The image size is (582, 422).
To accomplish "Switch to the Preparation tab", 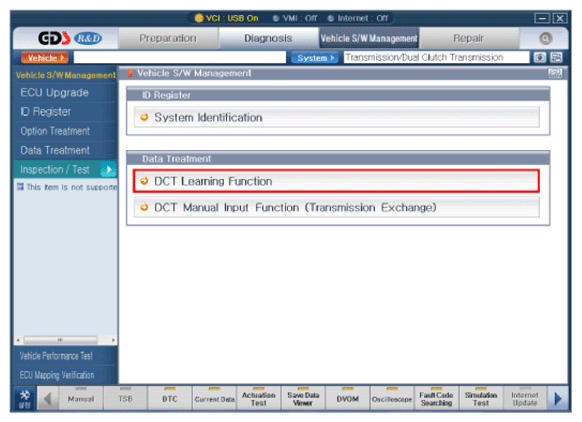I will click(168, 38).
